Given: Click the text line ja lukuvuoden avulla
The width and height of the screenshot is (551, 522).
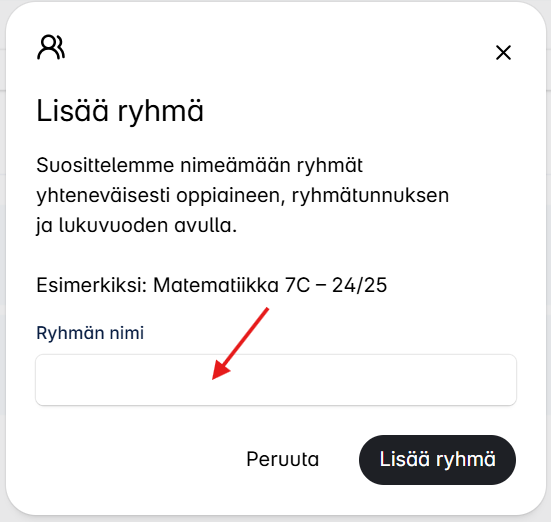Looking at the screenshot, I should pos(137,225).
